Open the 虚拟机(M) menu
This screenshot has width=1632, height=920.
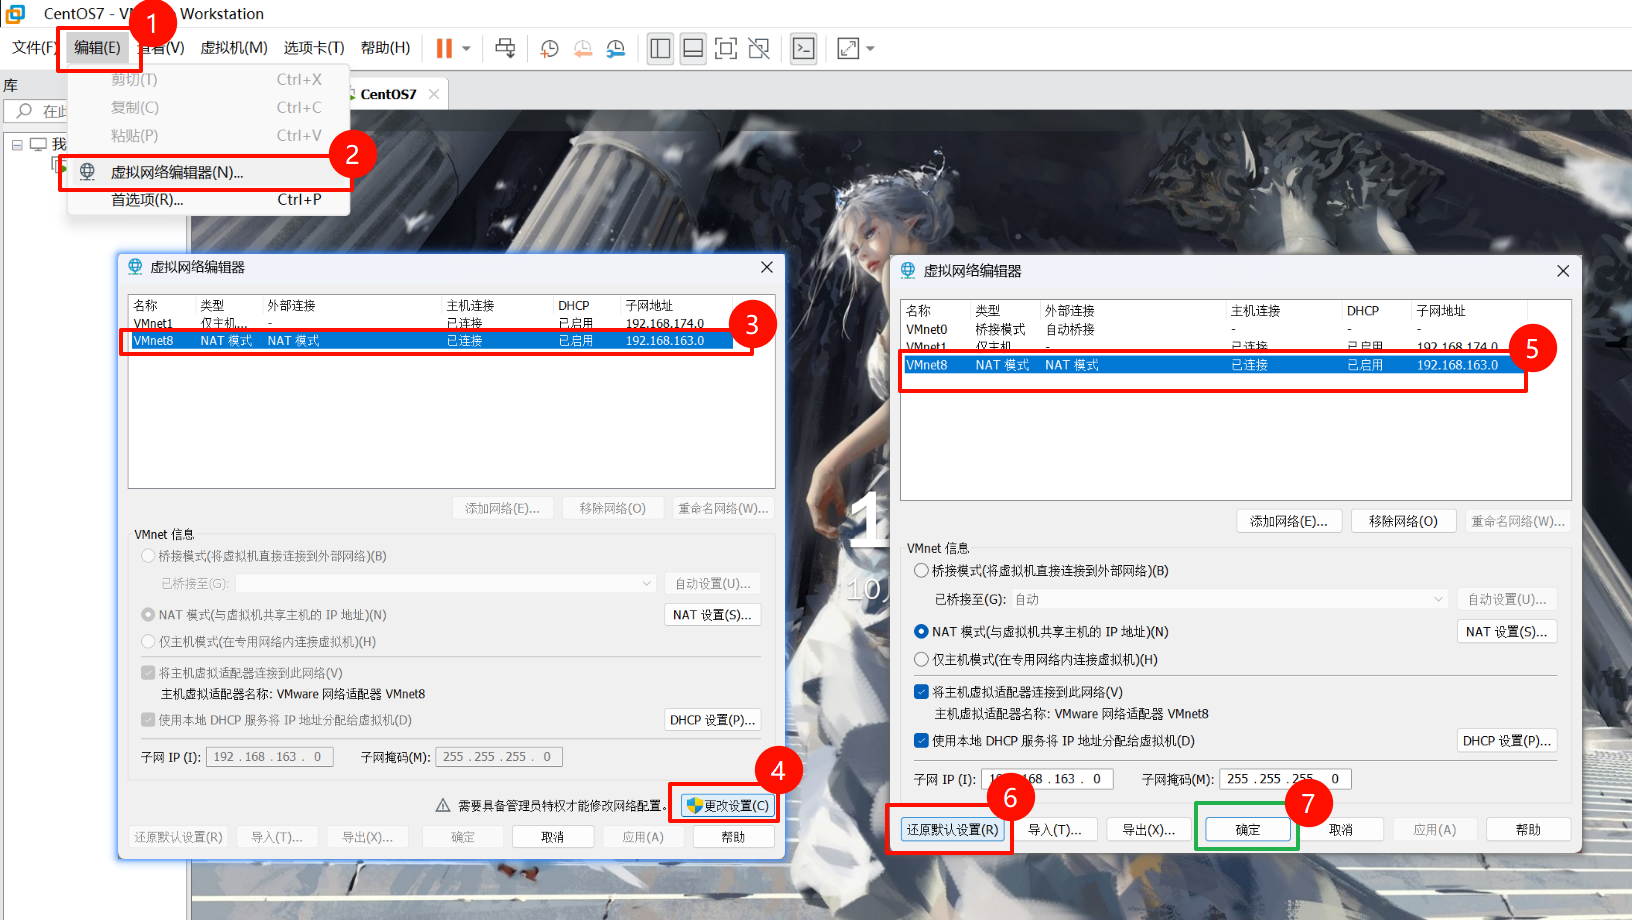click(x=234, y=48)
